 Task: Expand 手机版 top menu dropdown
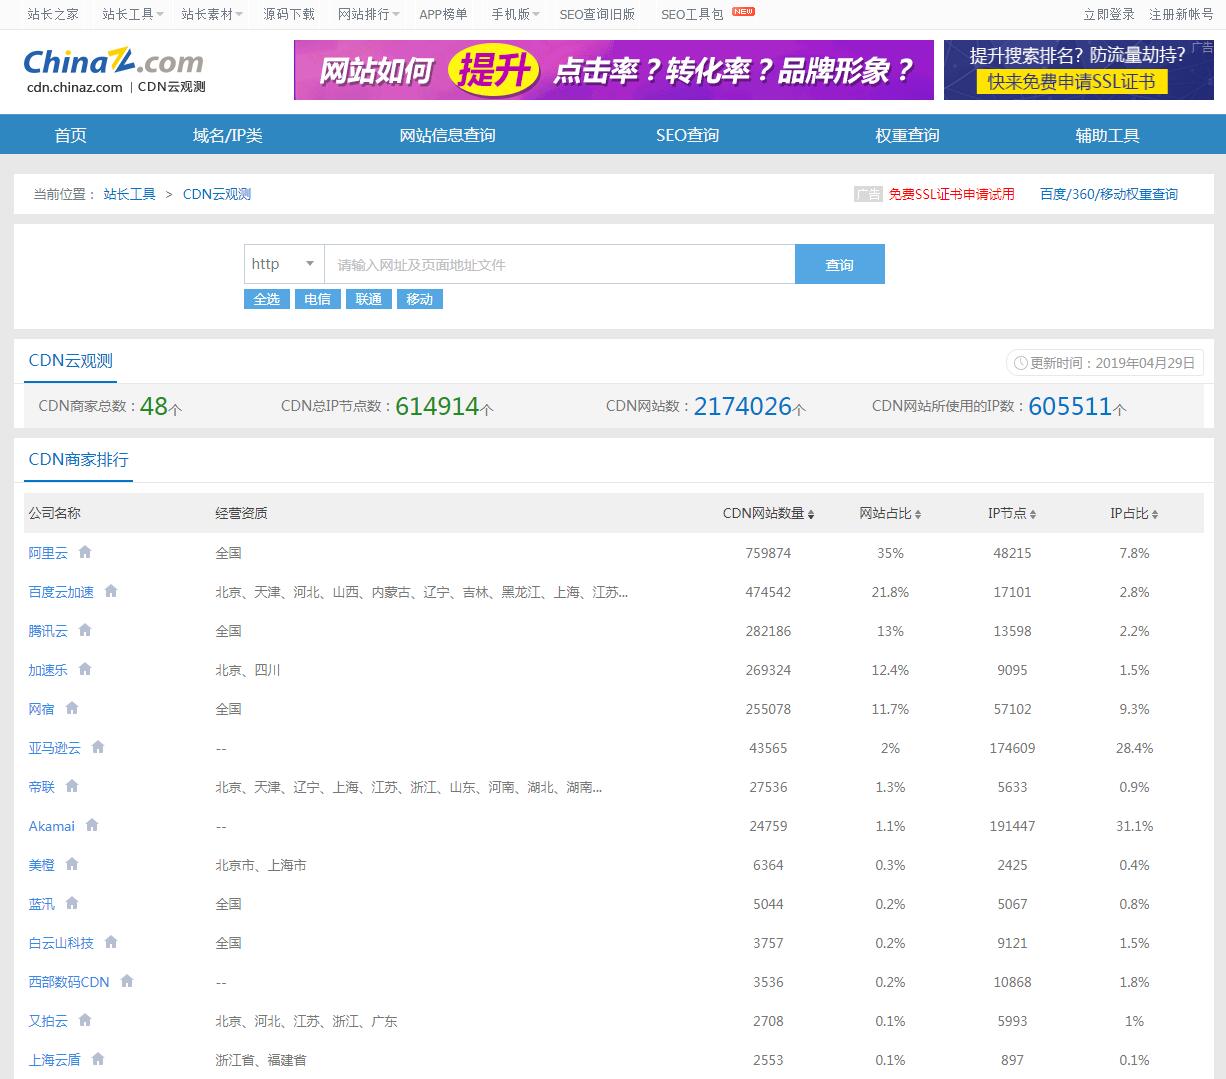pos(515,14)
